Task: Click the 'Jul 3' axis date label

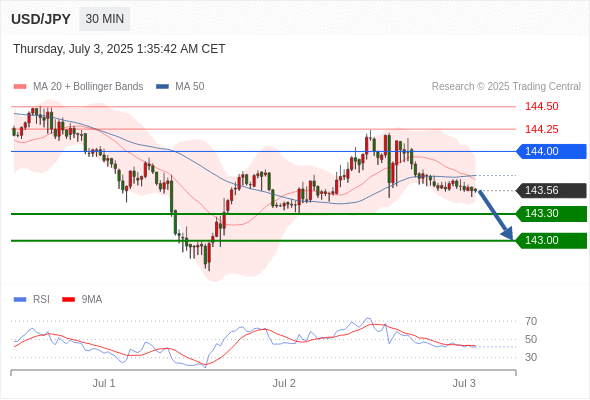Action: pos(464,383)
